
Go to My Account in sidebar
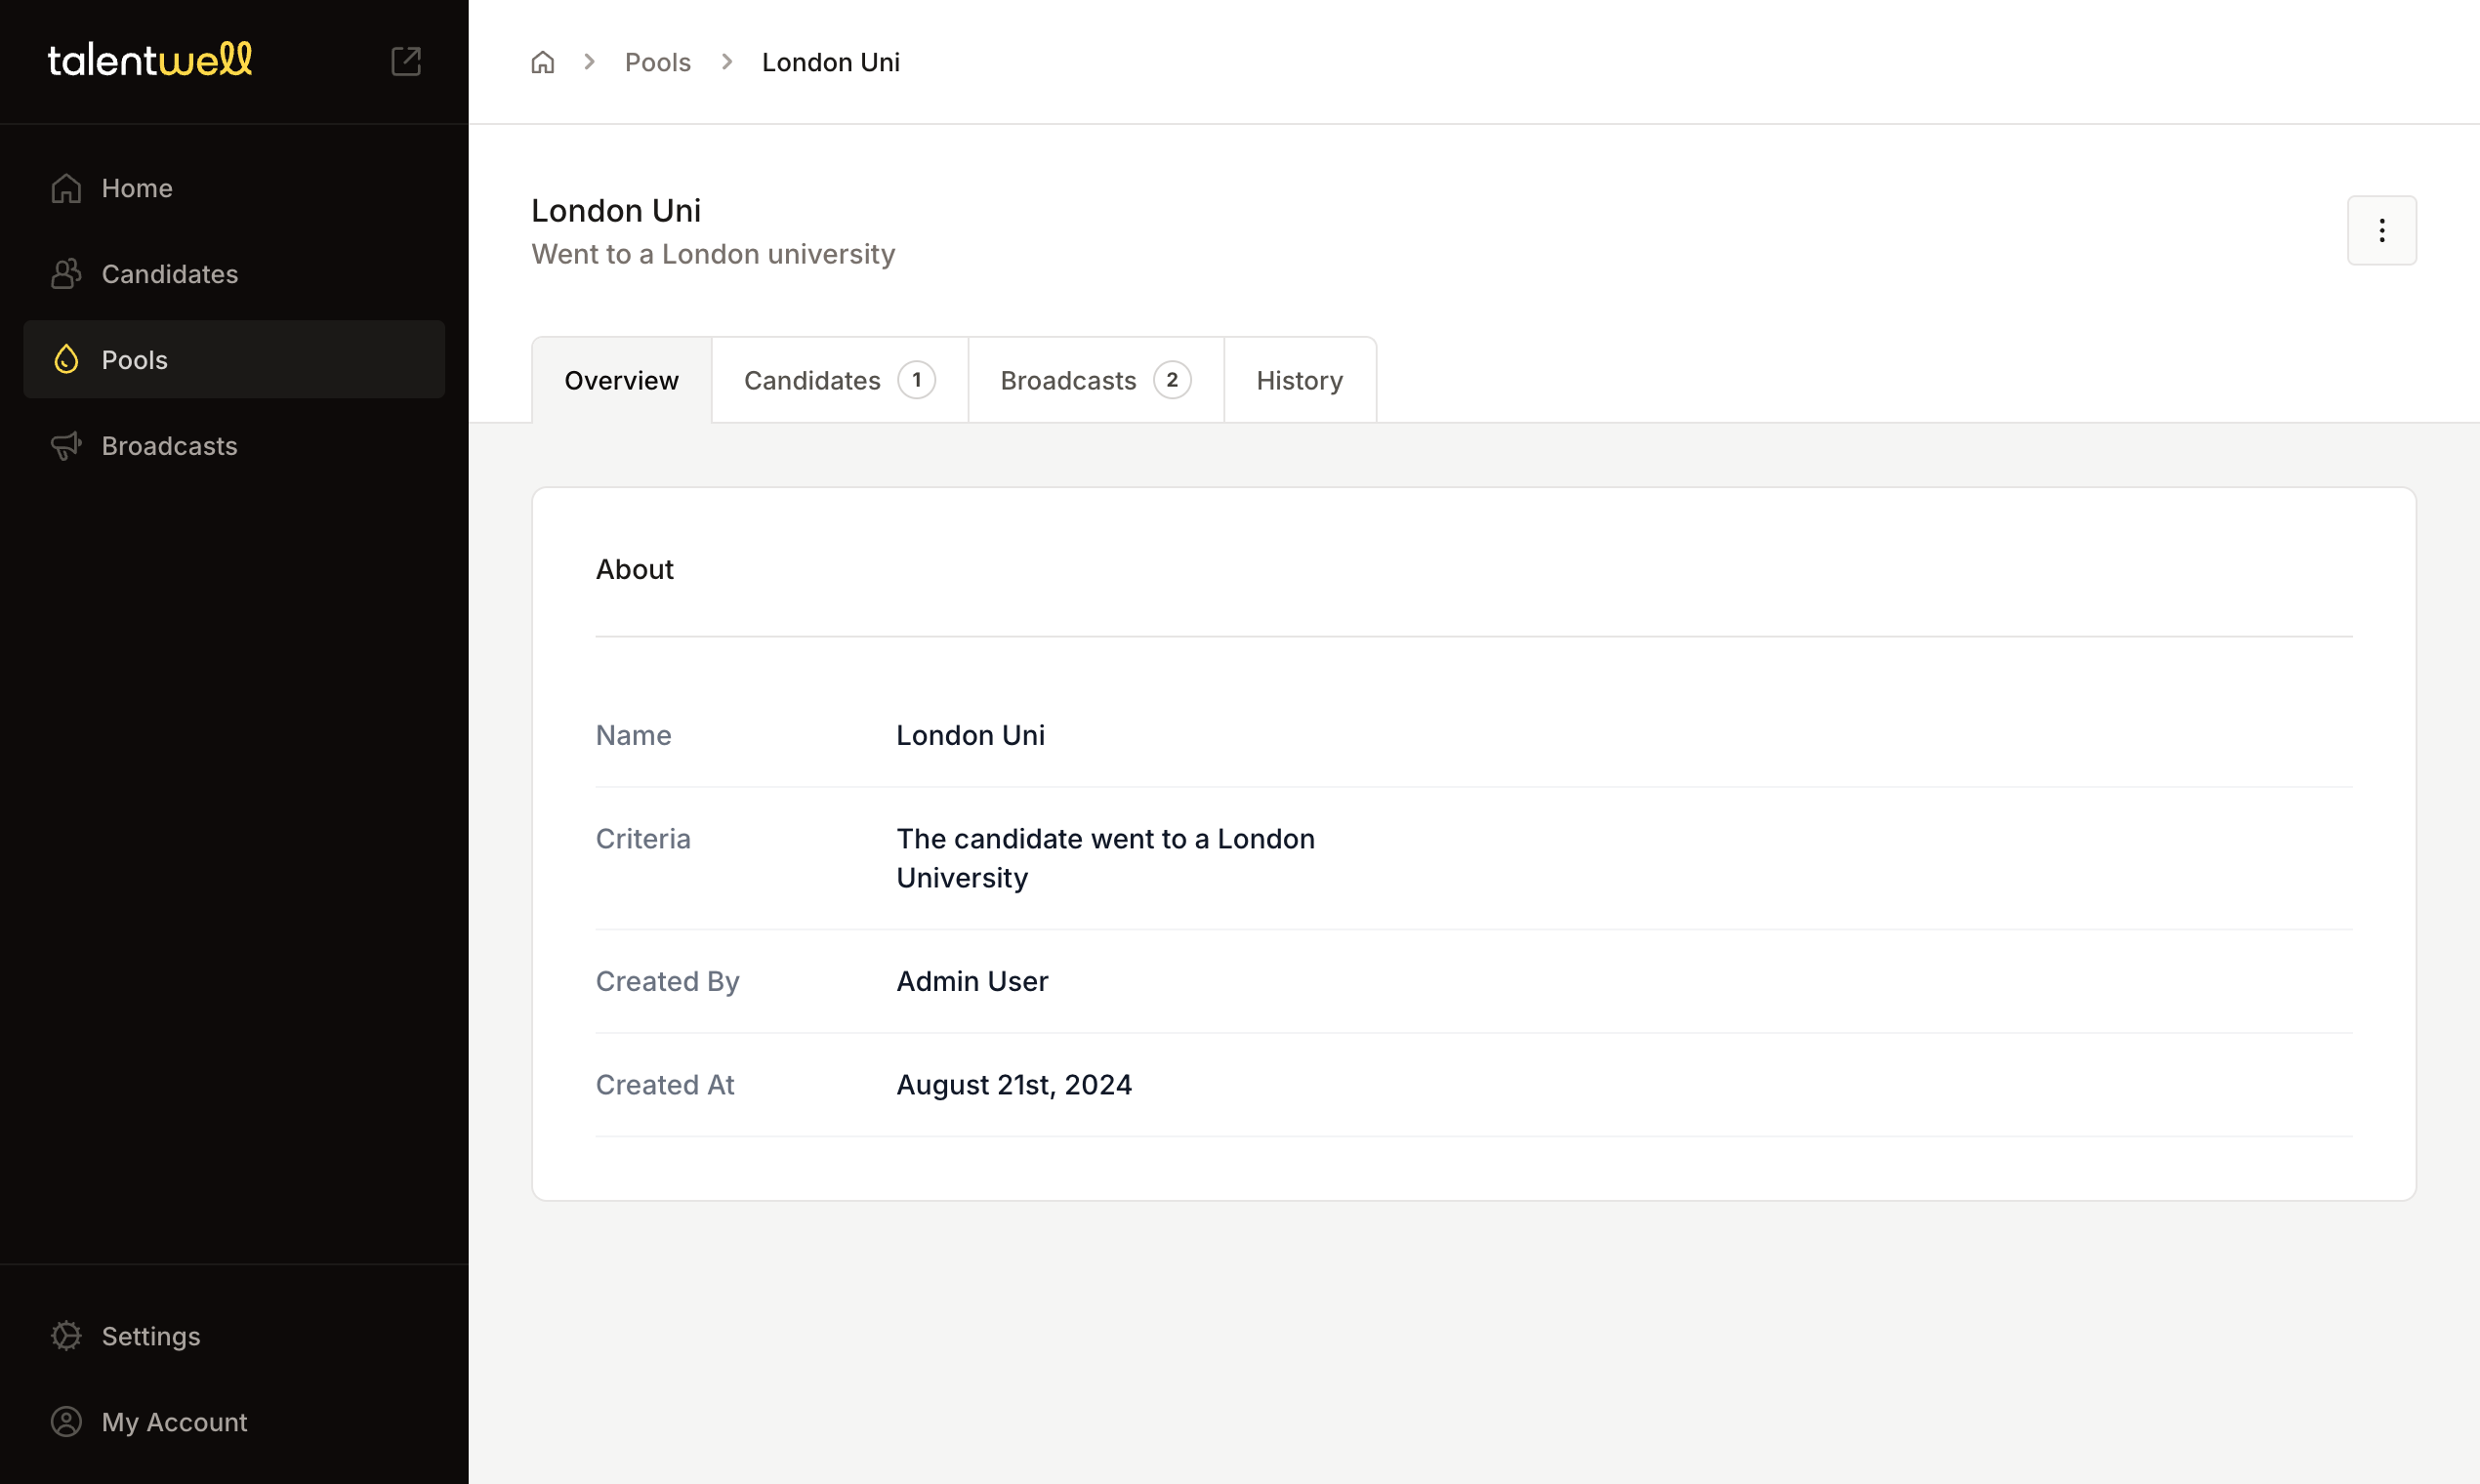click(174, 1421)
